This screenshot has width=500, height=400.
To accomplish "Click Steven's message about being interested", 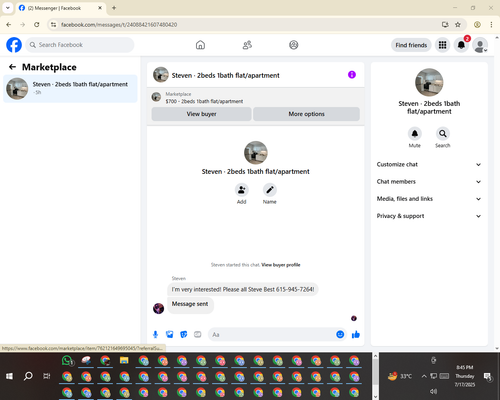I will point(243,289).
